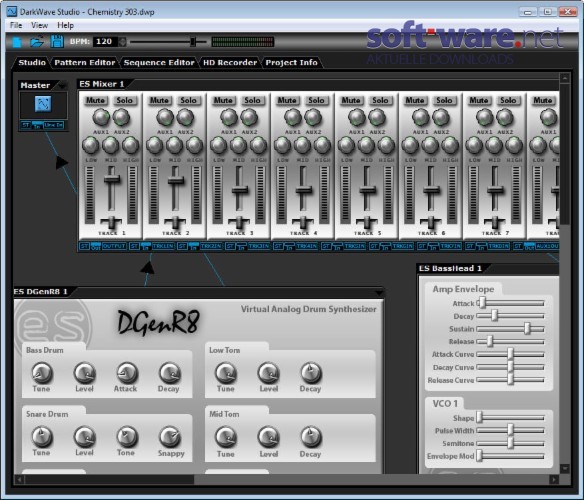Select the TRK1IN input connector

pyautogui.click(x=163, y=246)
